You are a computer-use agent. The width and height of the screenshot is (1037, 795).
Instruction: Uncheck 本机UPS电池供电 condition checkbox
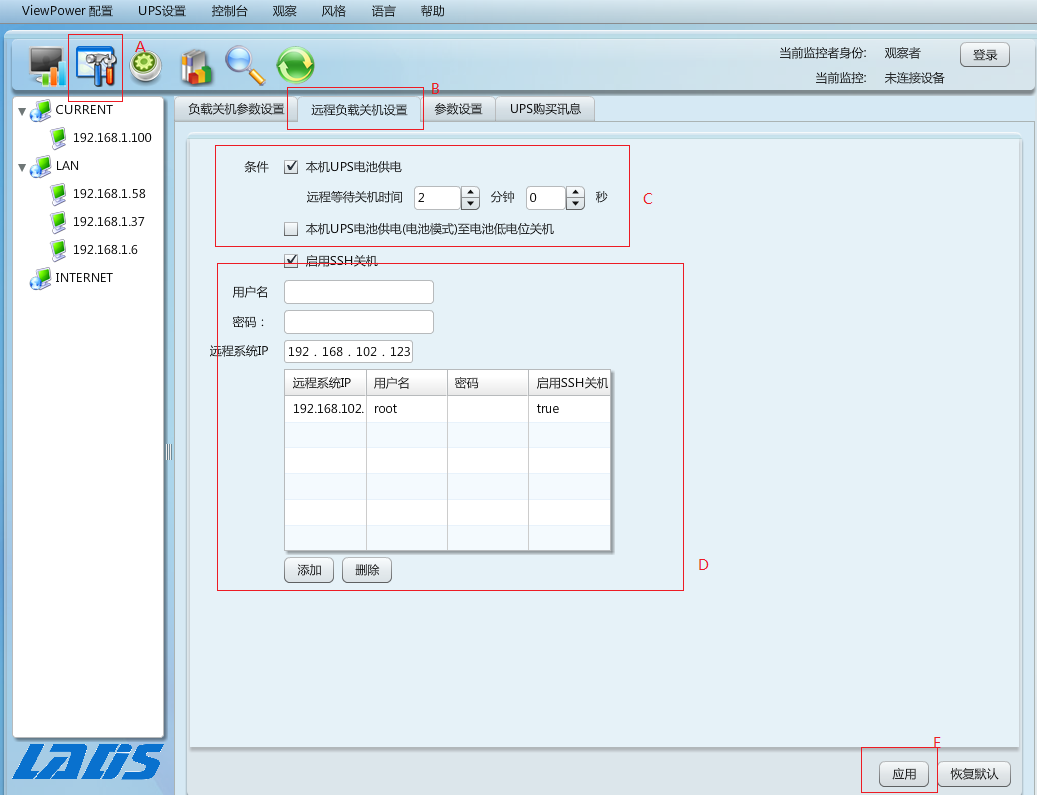click(291, 167)
